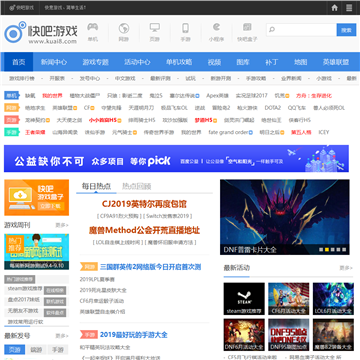Click the 网游 globe icon

pos(124,28)
